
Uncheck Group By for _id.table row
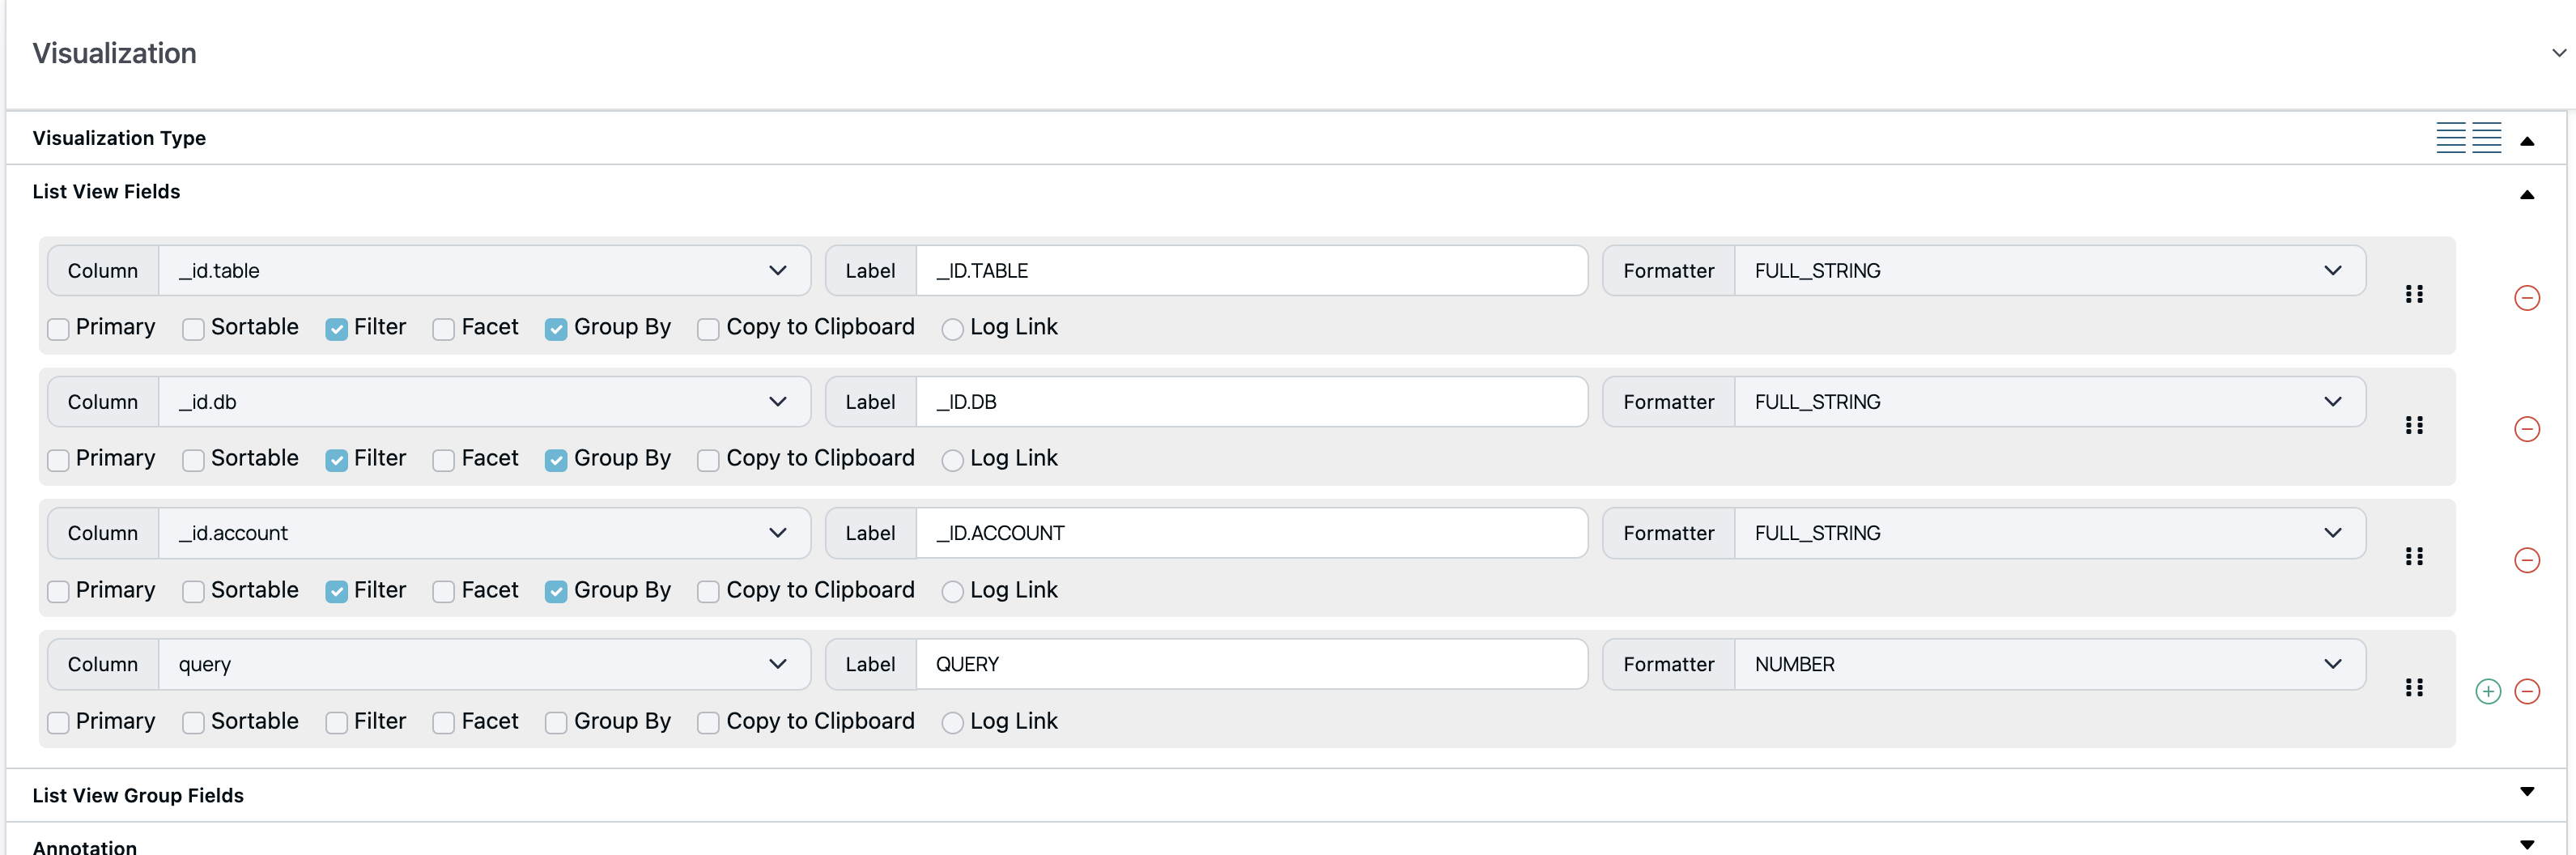[556, 329]
